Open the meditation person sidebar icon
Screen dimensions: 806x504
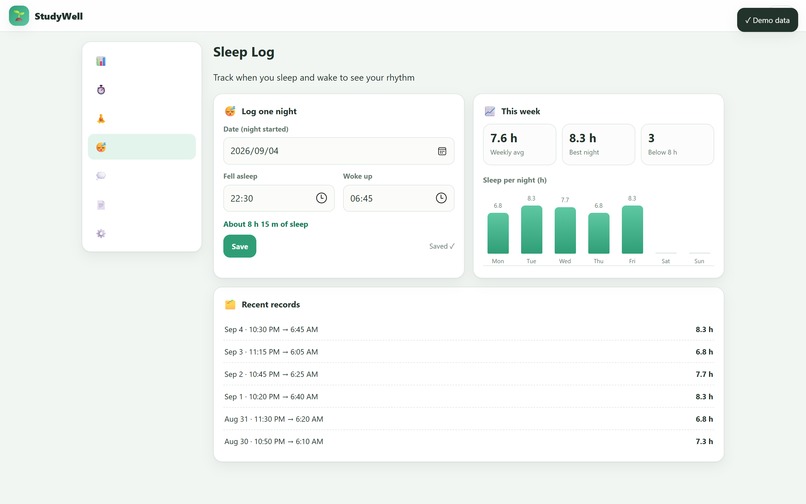click(101, 119)
